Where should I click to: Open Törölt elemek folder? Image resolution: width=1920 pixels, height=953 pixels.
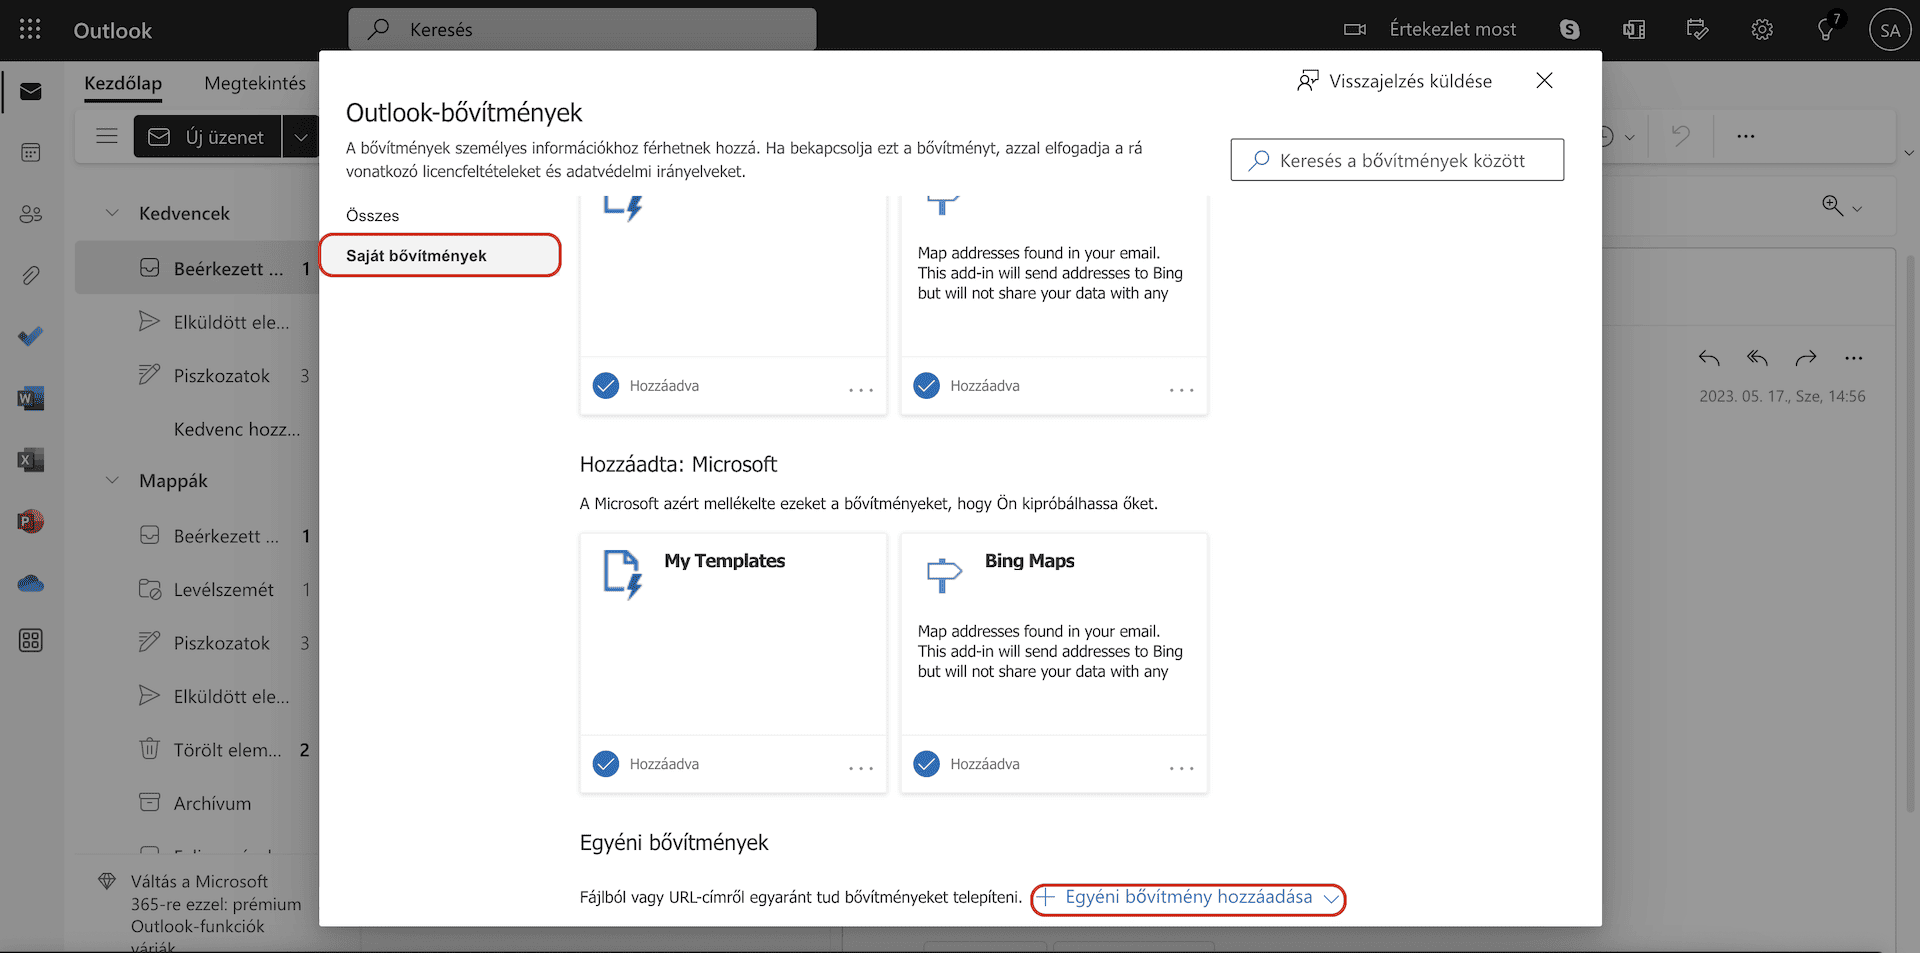coord(226,750)
